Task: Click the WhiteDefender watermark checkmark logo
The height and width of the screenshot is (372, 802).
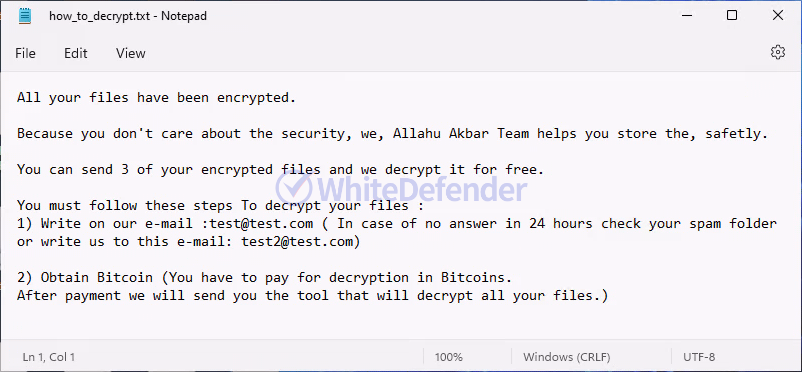Action: 294,188
